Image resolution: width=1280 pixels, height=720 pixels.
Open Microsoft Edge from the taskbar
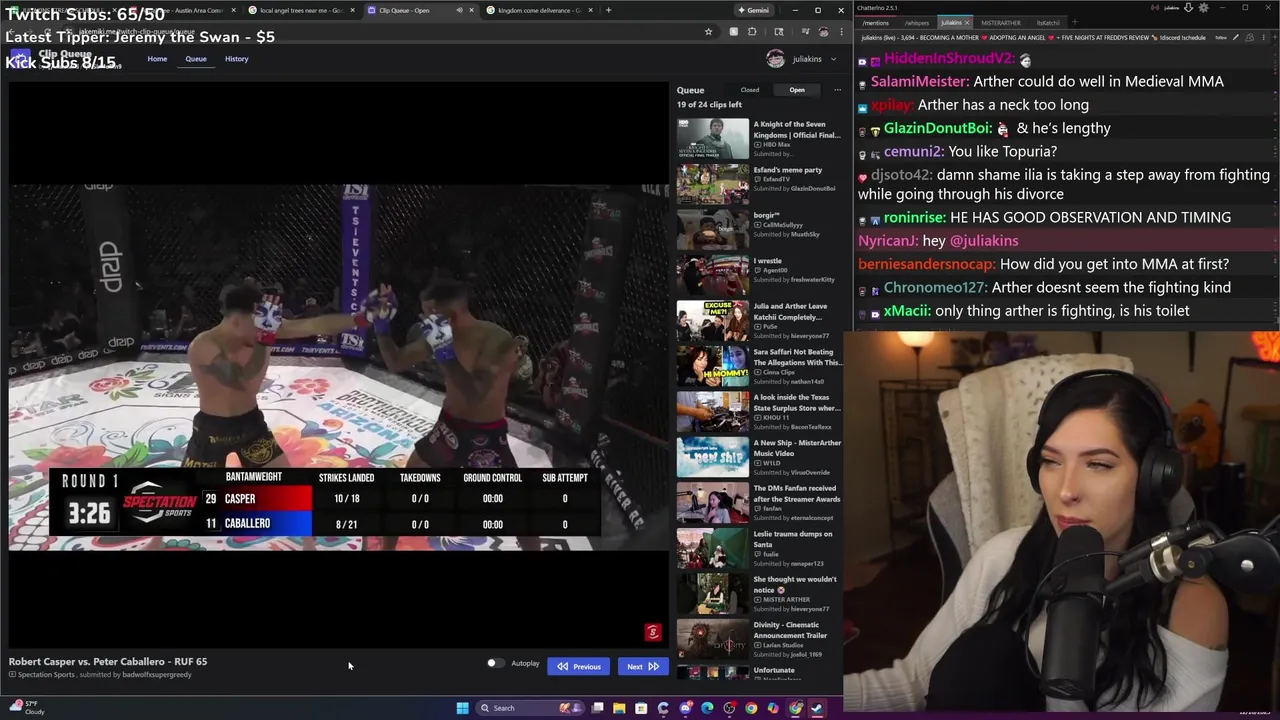point(707,708)
